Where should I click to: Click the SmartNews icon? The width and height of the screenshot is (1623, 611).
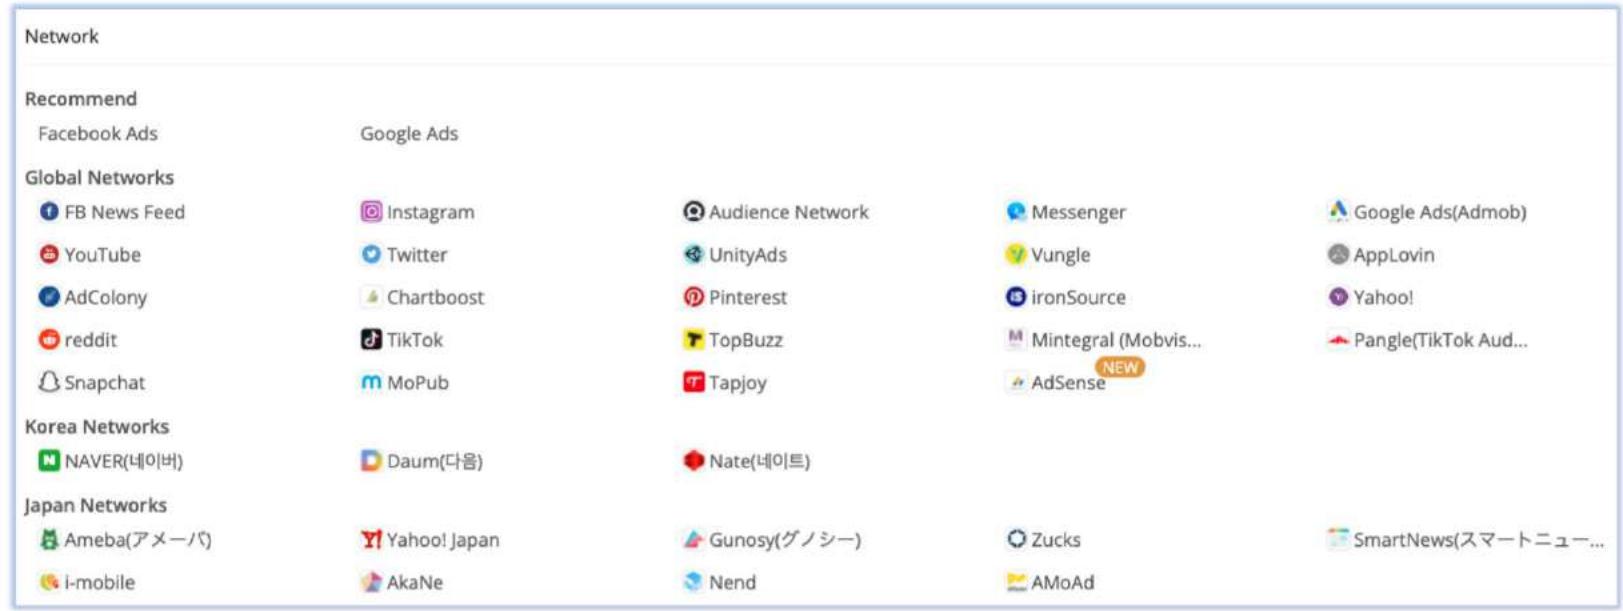pos(1338,539)
